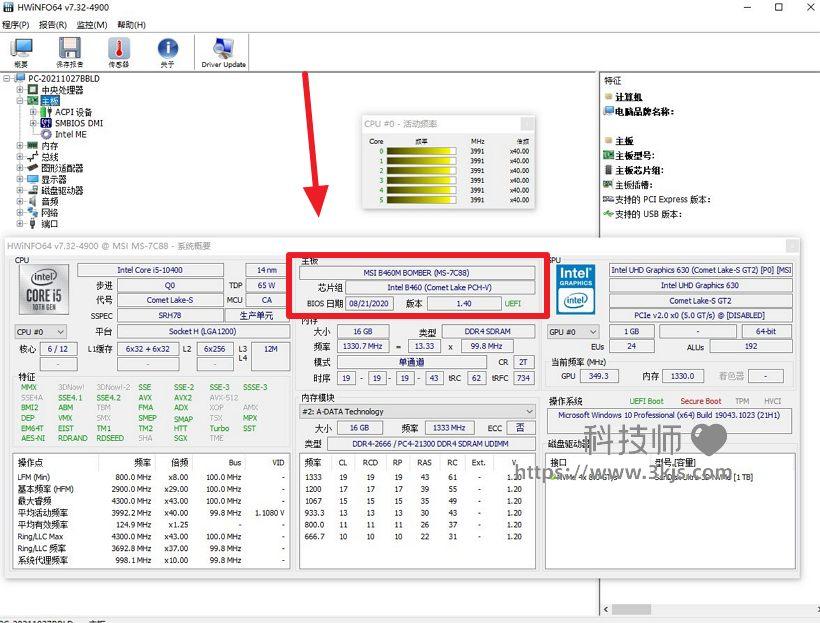This screenshot has height=623, width=820.
Task: Close the CPU #0 活动频率 window
Action: point(527,123)
